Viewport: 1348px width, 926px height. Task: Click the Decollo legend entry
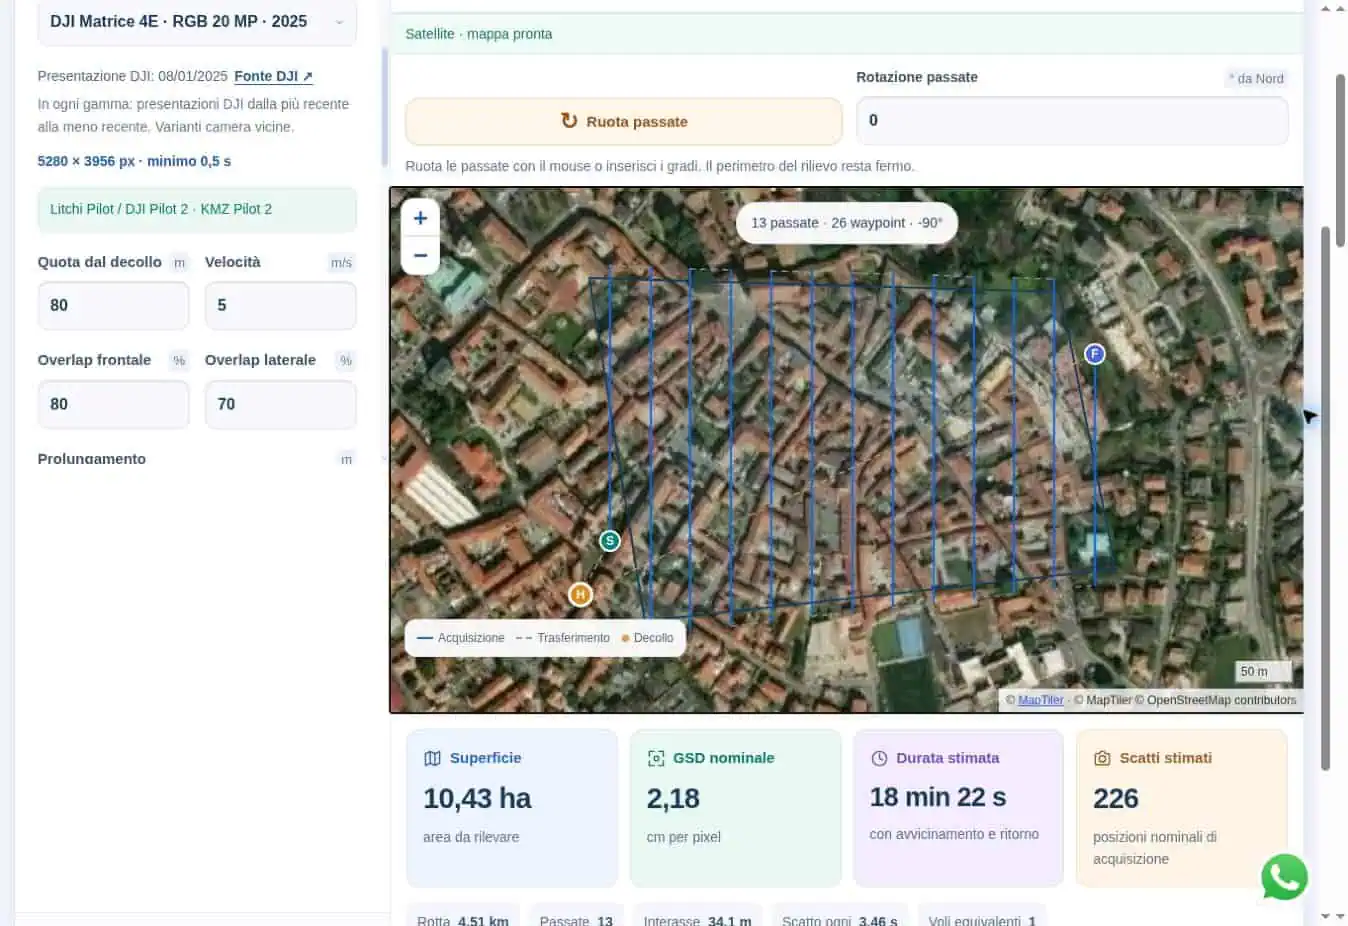click(x=647, y=638)
